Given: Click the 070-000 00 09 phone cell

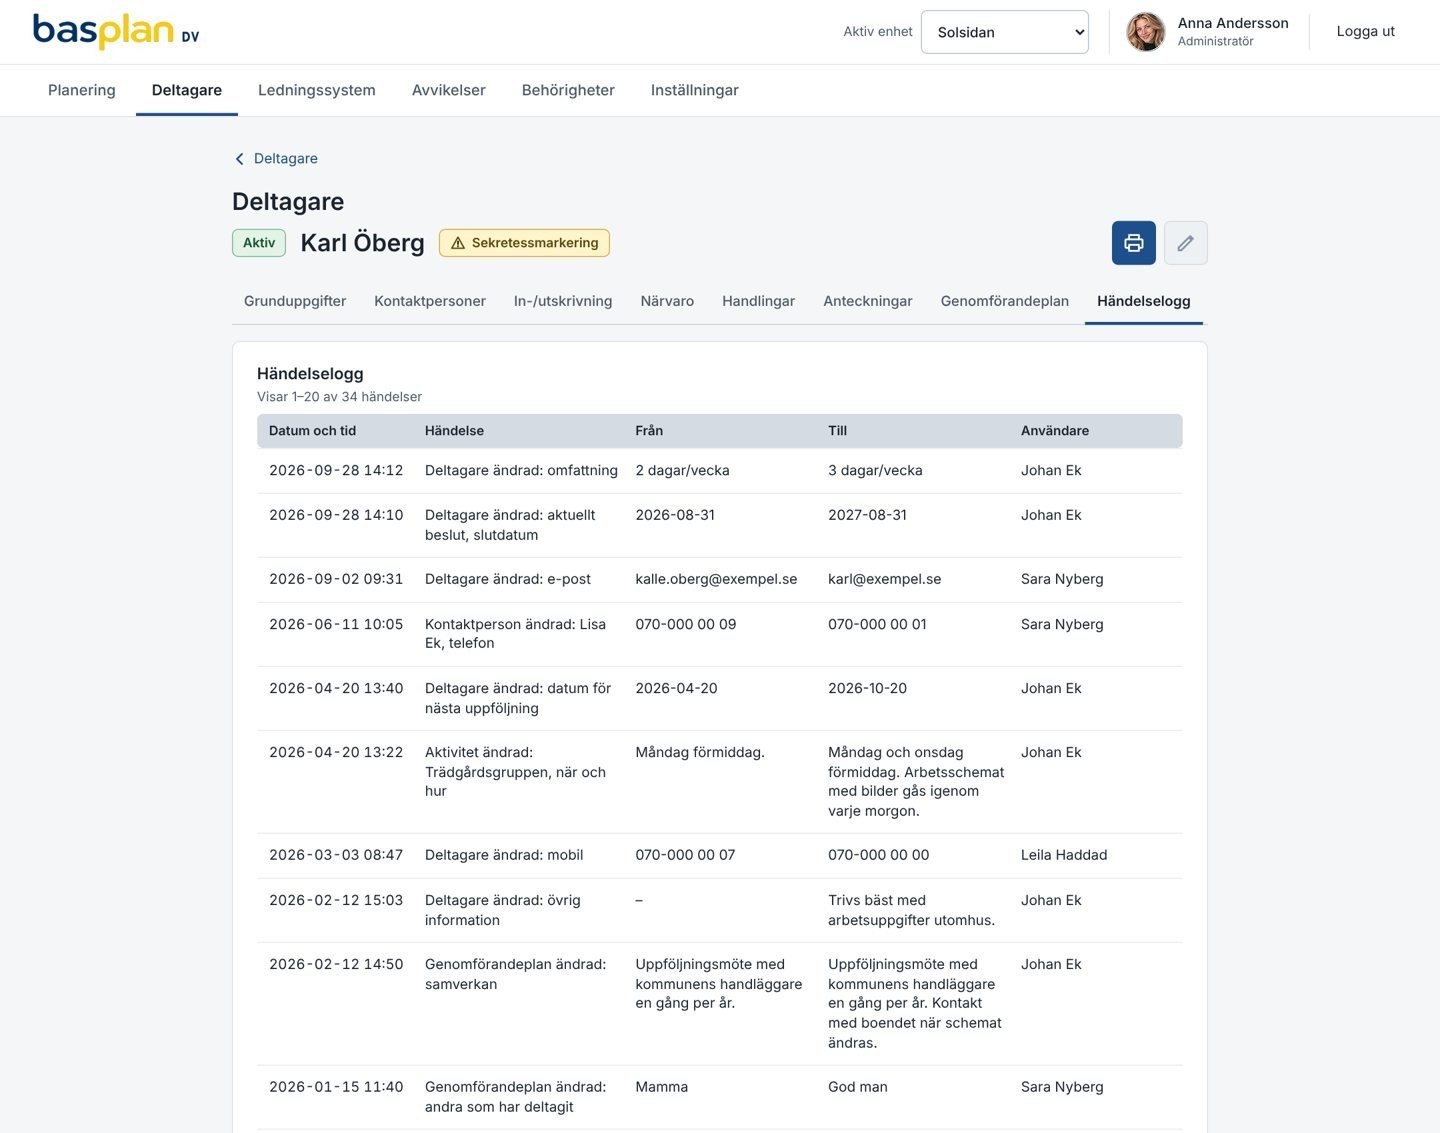Looking at the screenshot, I should [686, 625].
